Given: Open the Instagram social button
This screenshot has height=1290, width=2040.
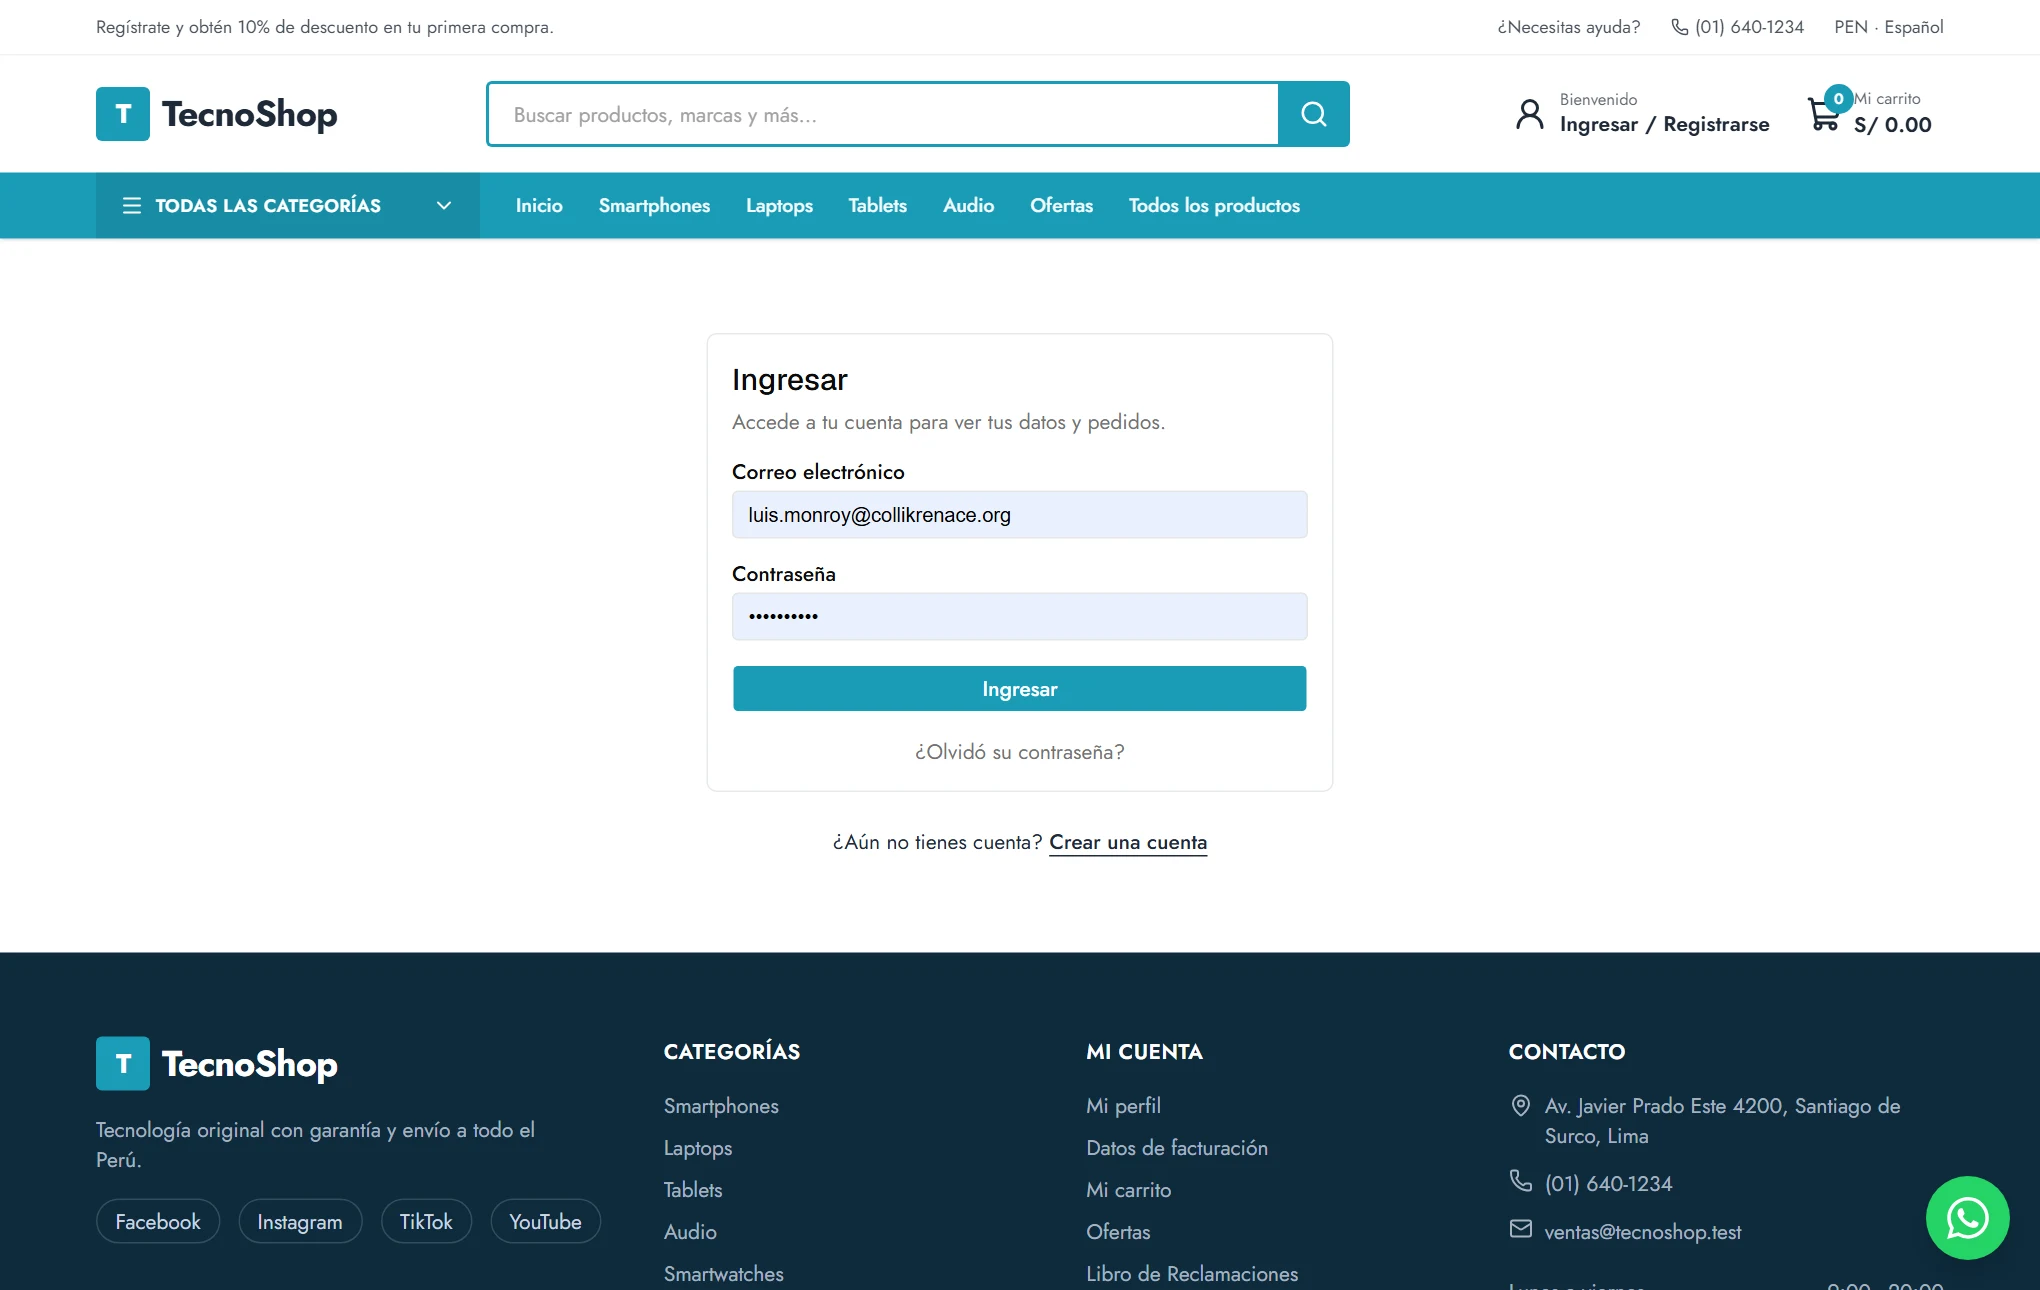Looking at the screenshot, I should point(300,1221).
